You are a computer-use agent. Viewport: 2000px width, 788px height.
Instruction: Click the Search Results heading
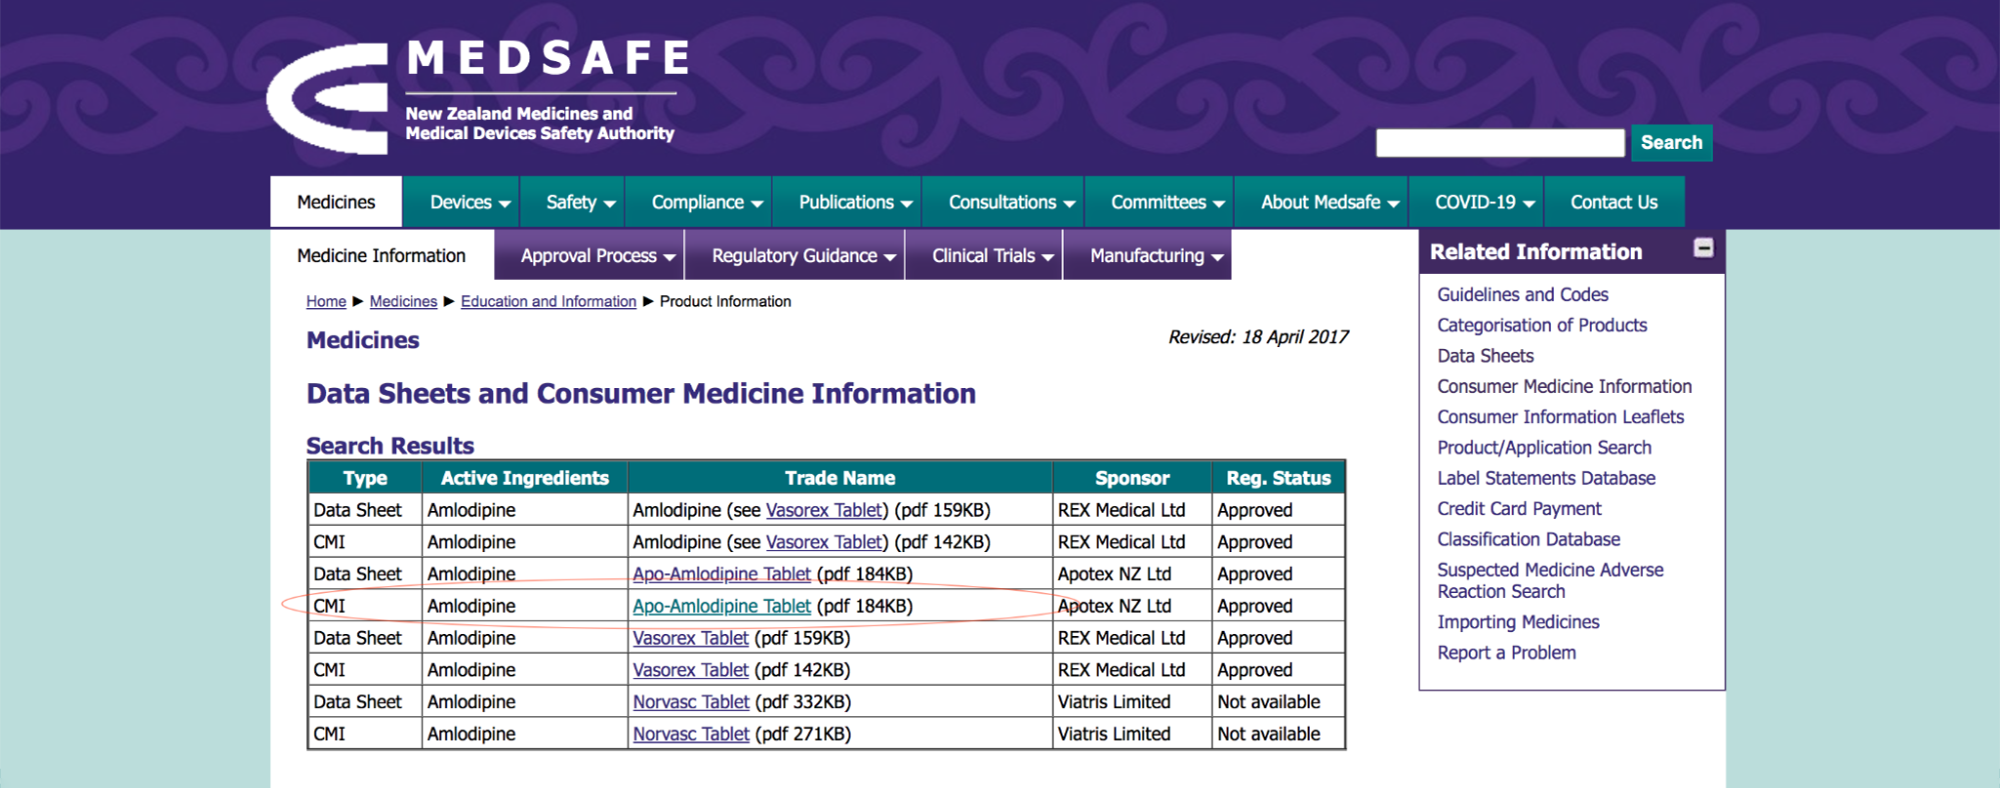pyautogui.click(x=390, y=445)
